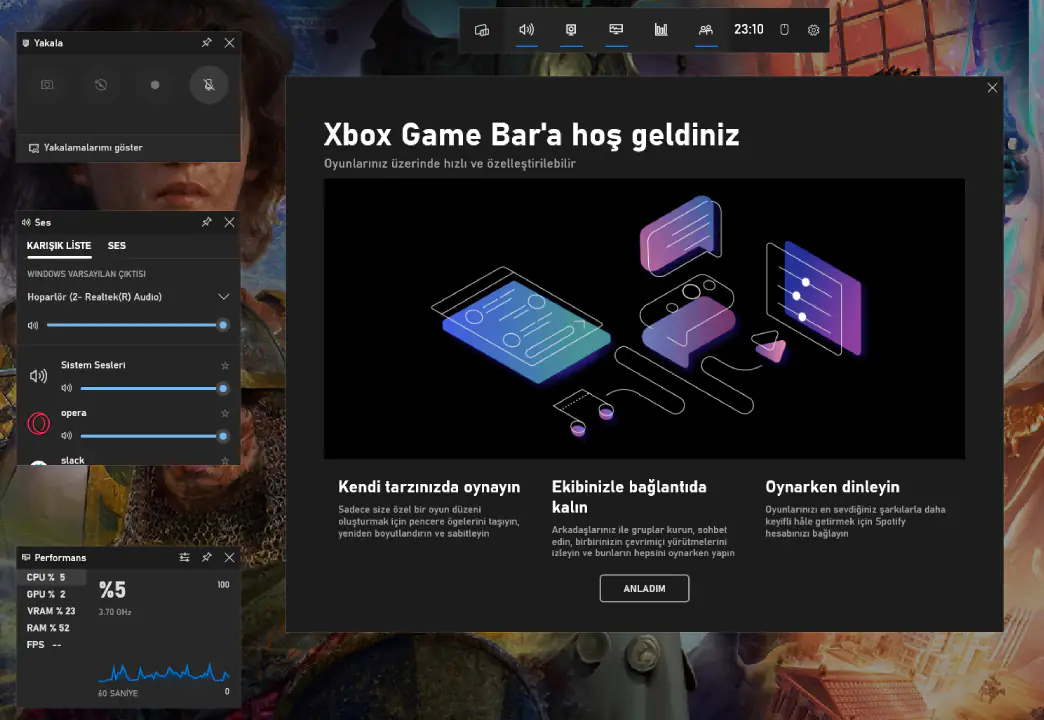This screenshot has height=720, width=1044.
Task: Click the CPU usage graph
Action: click(x=164, y=673)
